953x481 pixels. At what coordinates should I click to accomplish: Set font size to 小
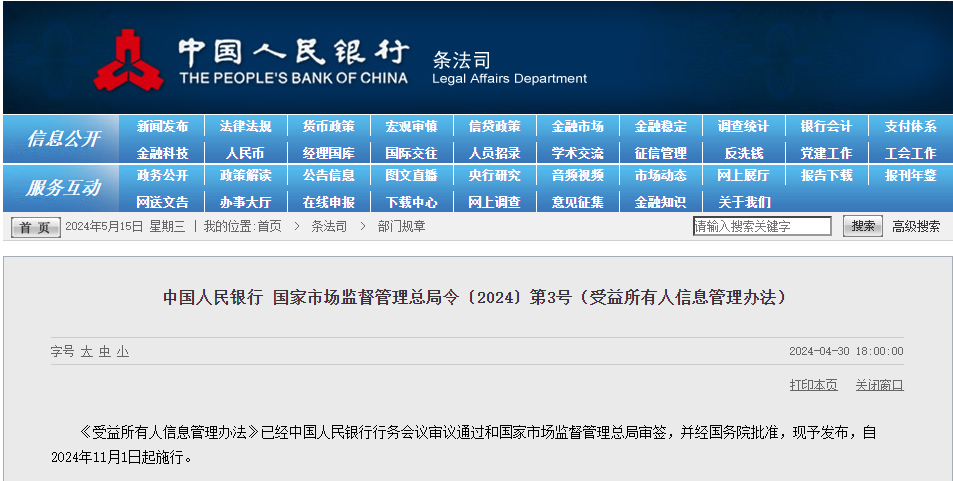123,351
